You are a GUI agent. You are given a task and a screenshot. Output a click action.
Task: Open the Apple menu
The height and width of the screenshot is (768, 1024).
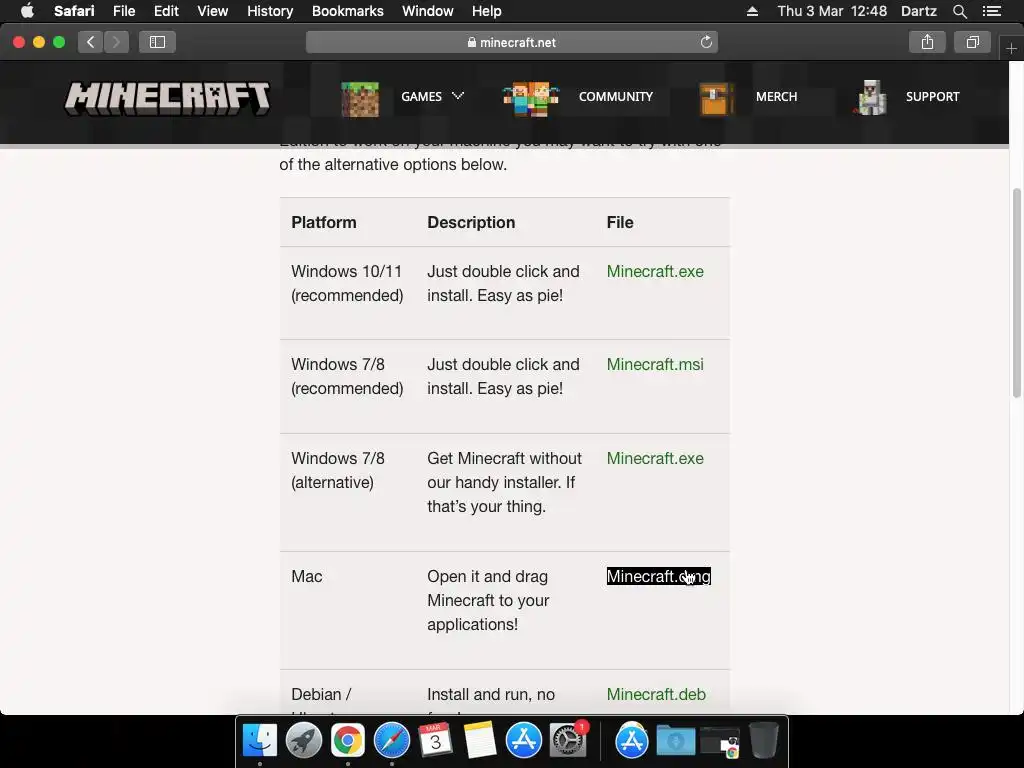27,11
